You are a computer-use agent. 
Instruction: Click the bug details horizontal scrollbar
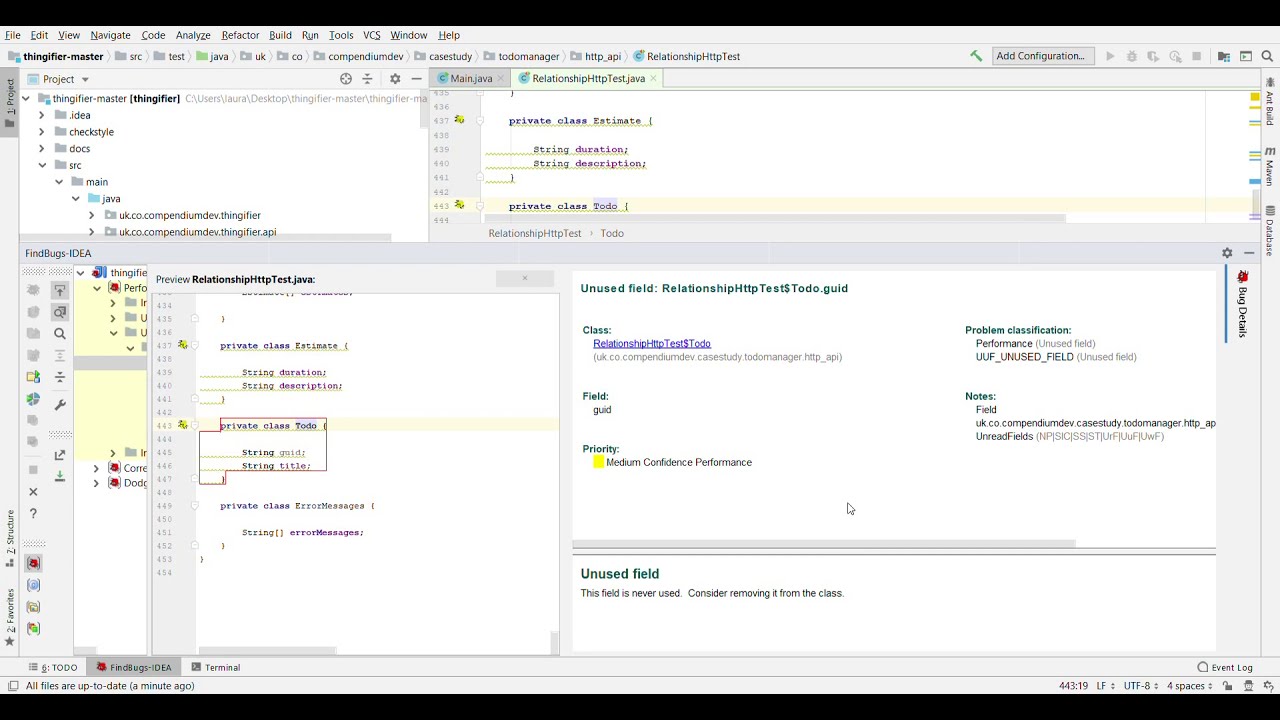[x=824, y=544]
